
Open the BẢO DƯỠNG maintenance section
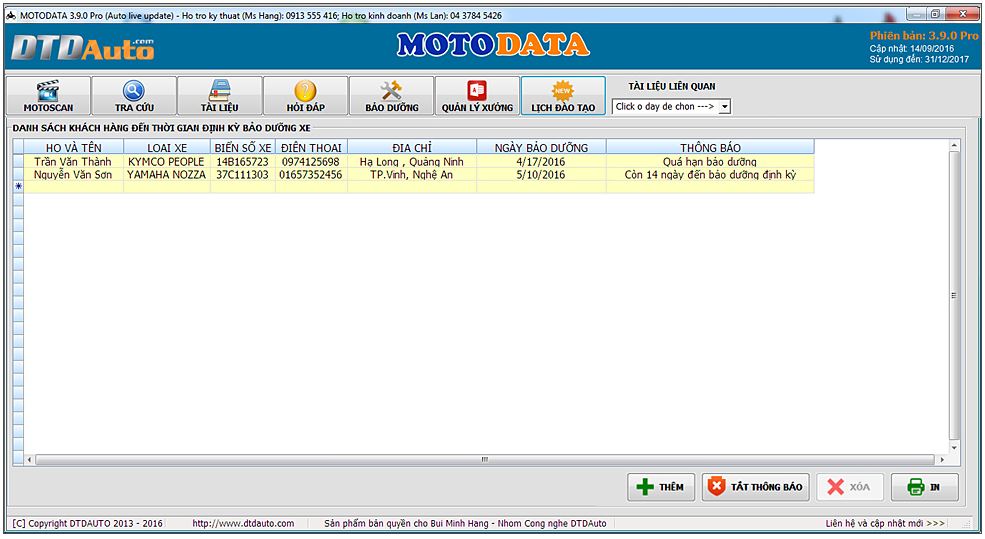[392, 95]
